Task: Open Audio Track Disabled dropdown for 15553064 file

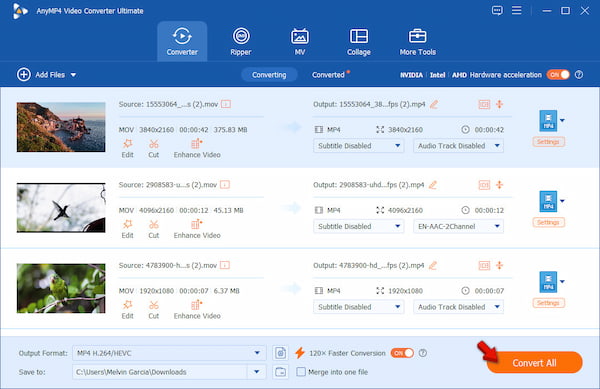Action: tap(458, 146)
